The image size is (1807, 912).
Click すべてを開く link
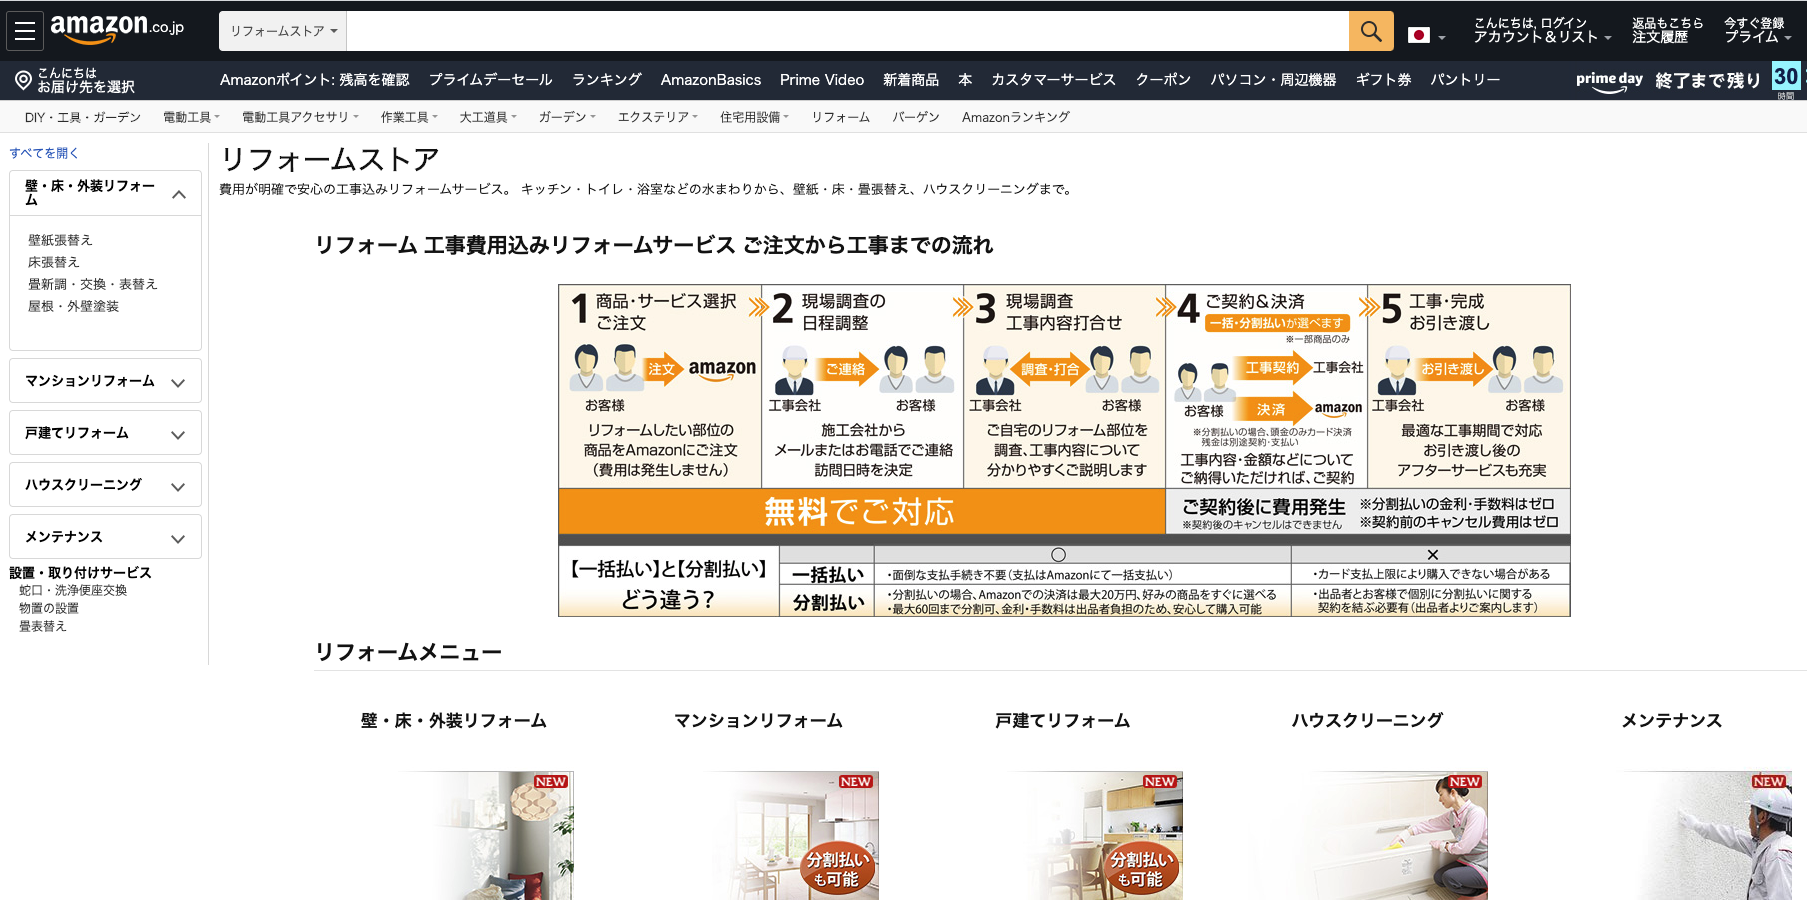tap(44, 153)
